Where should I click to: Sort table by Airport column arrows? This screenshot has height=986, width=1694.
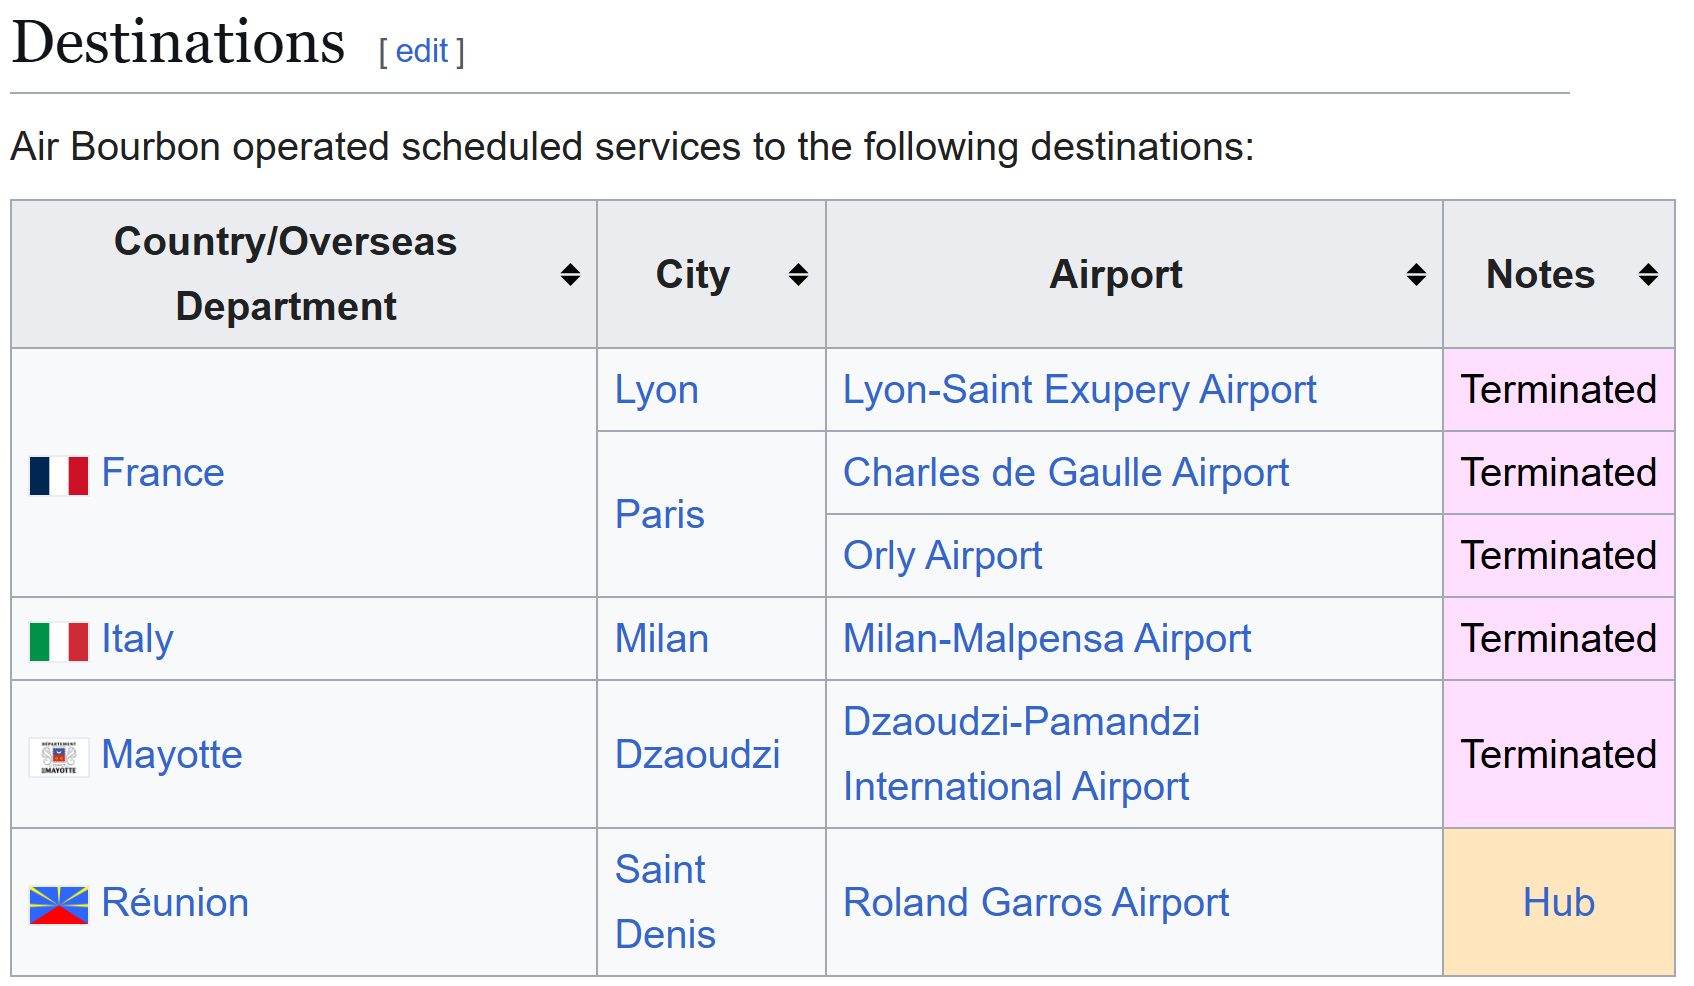(1416, 275)
